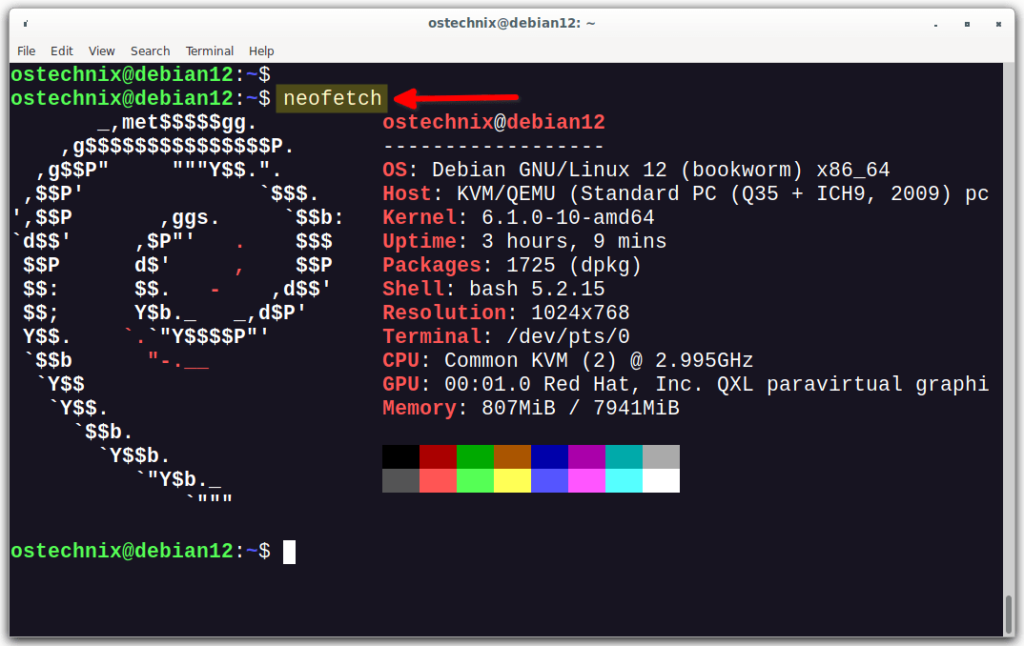Click the blue color swatch

[x=548, y=455]
